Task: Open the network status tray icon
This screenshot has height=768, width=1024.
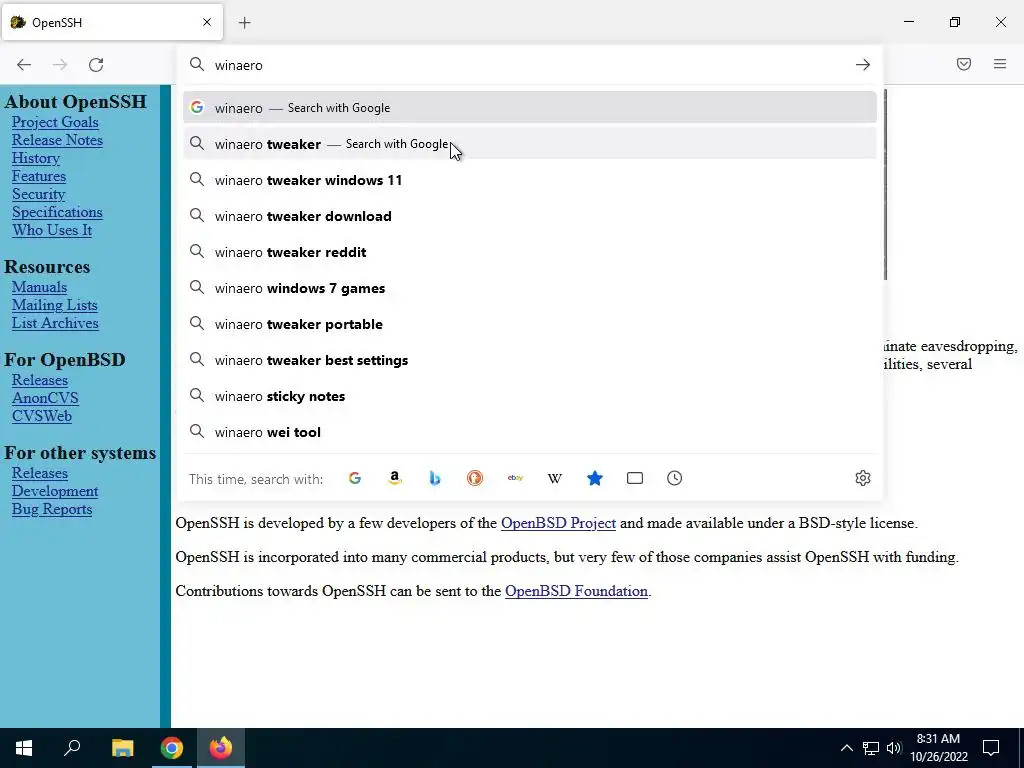Action: tap(871, 748)
